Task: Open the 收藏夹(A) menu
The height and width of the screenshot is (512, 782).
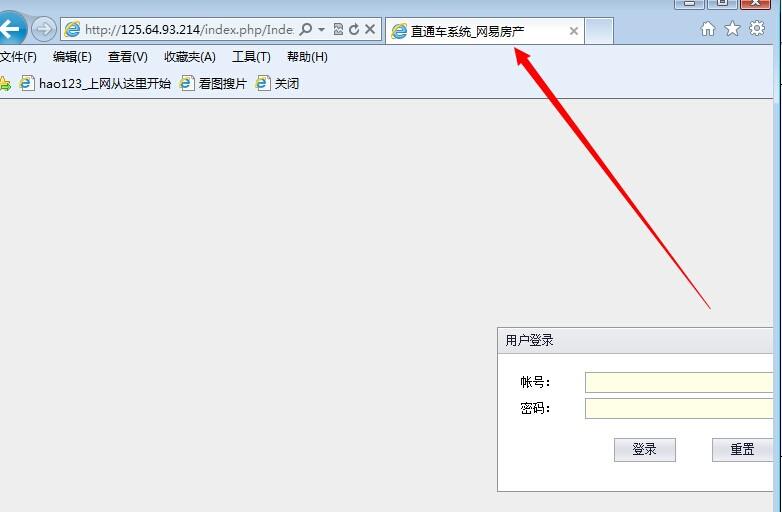Action: coord(190,57)
